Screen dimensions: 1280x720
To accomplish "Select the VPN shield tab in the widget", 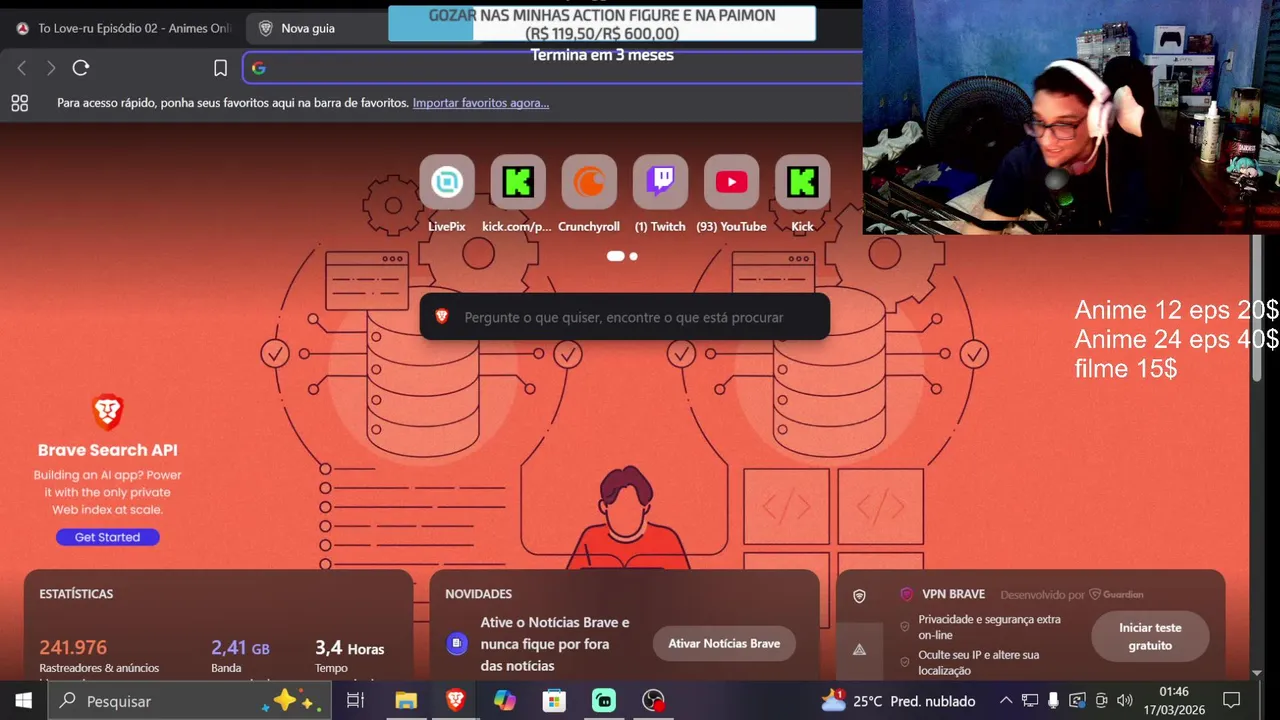I will [859, 596].
